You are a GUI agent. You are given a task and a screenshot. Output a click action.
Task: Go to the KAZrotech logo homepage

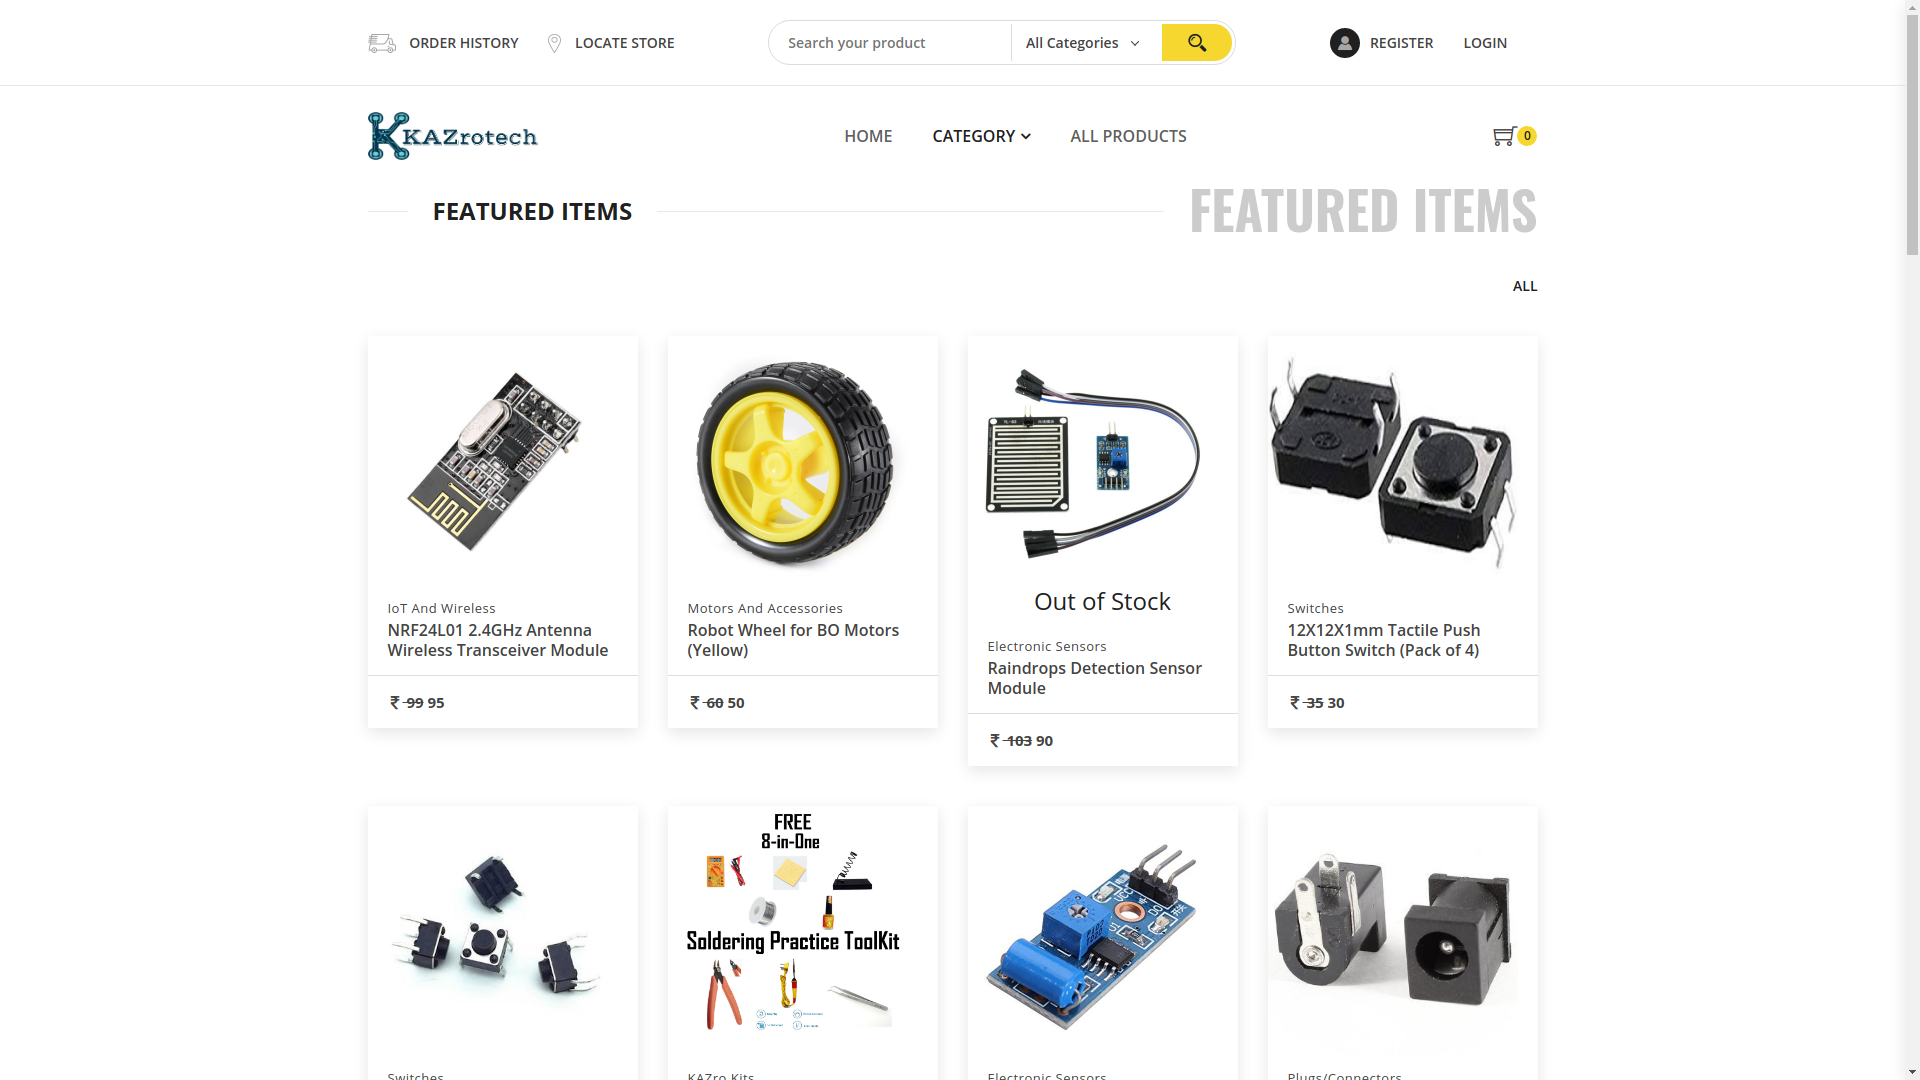pyautogui.click(x=452, y=136)
